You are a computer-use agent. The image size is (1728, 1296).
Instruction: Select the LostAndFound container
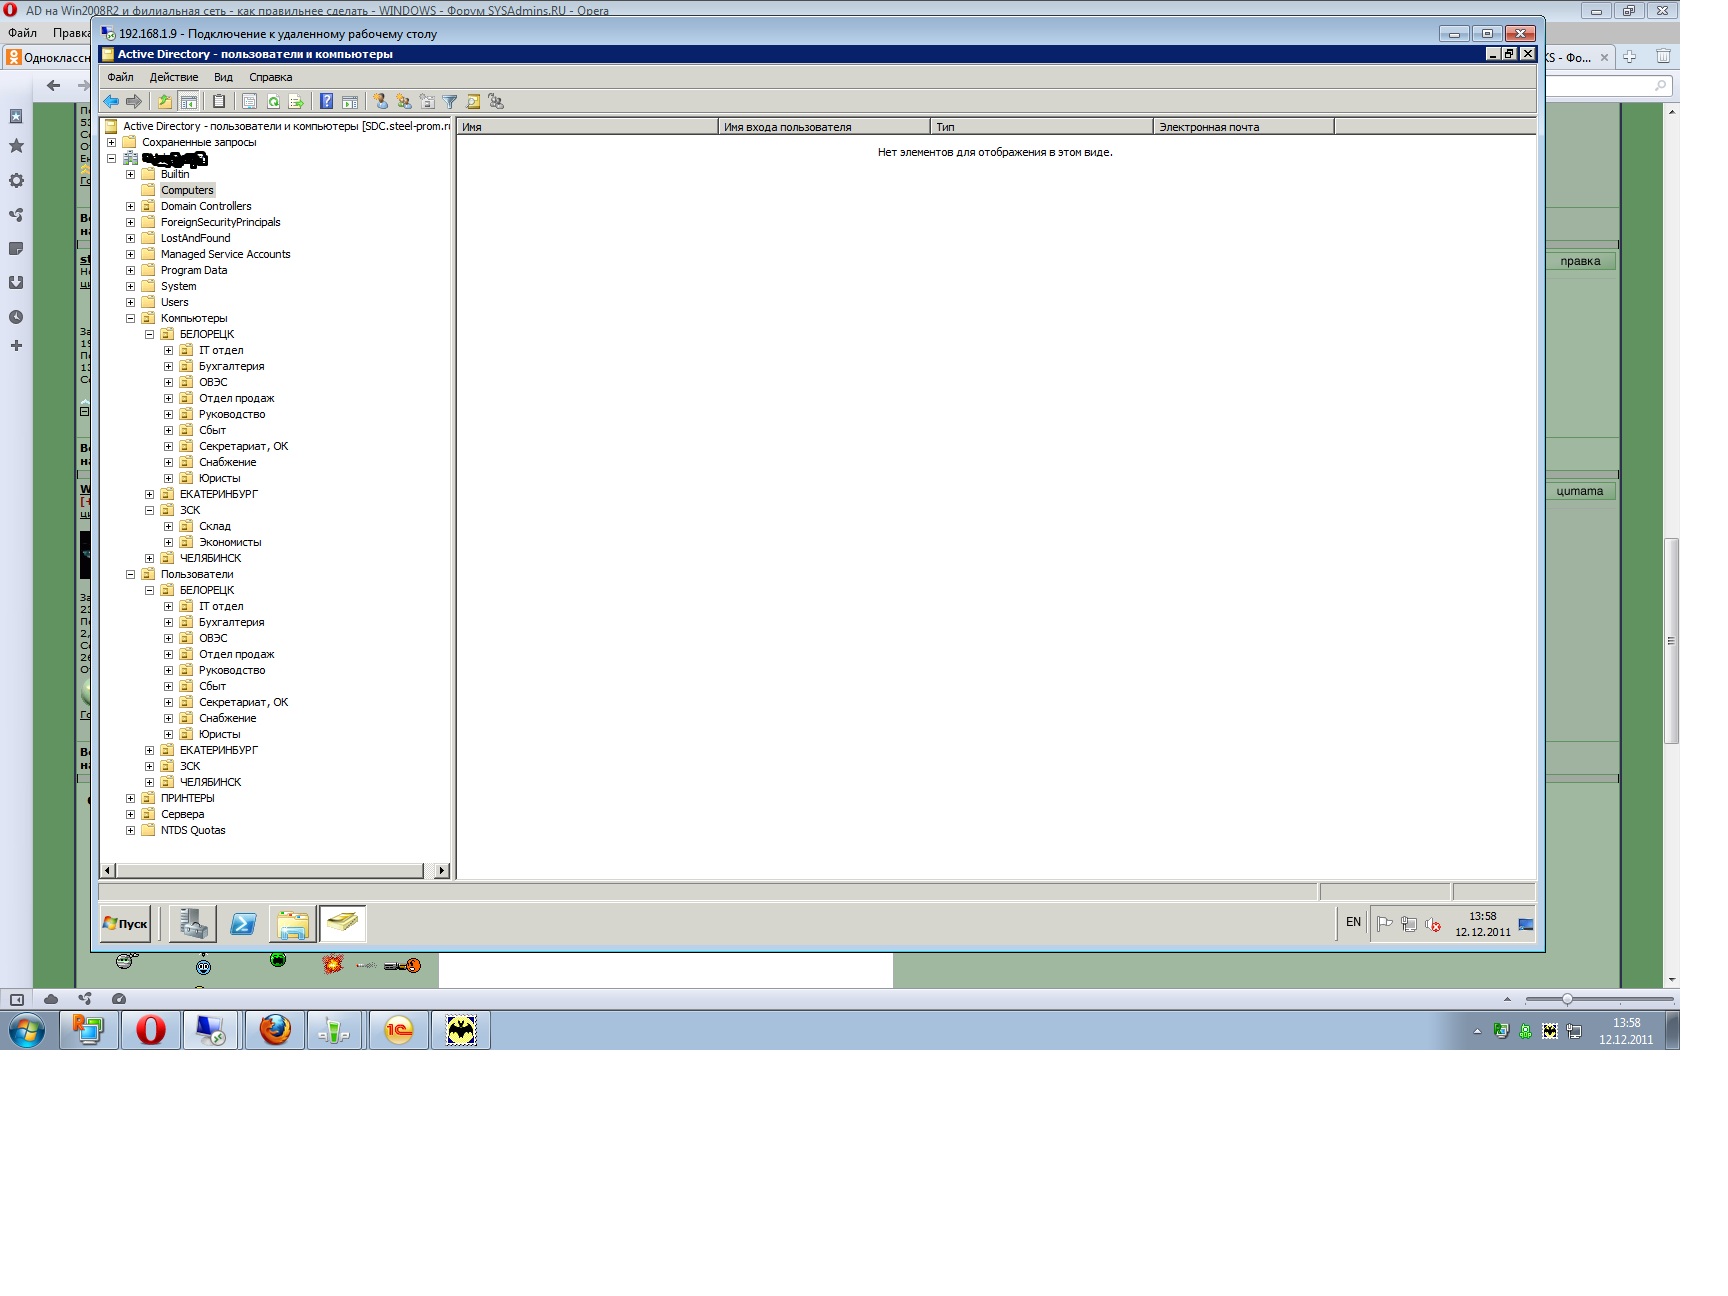pyautogui.click(x=195, y=238)
